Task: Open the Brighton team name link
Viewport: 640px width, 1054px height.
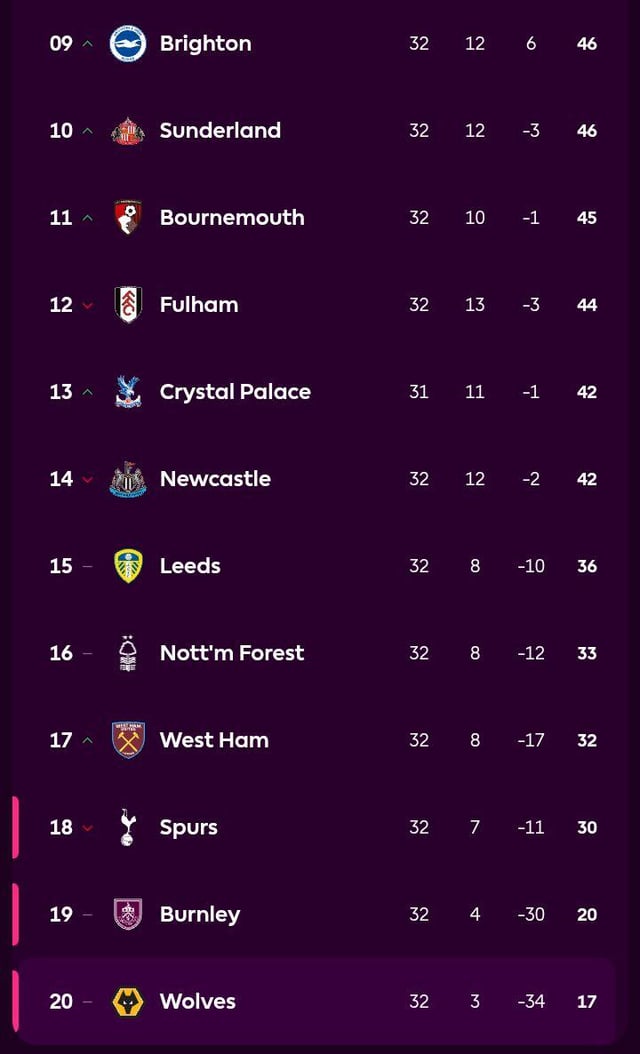Action: tap(205, 43)
